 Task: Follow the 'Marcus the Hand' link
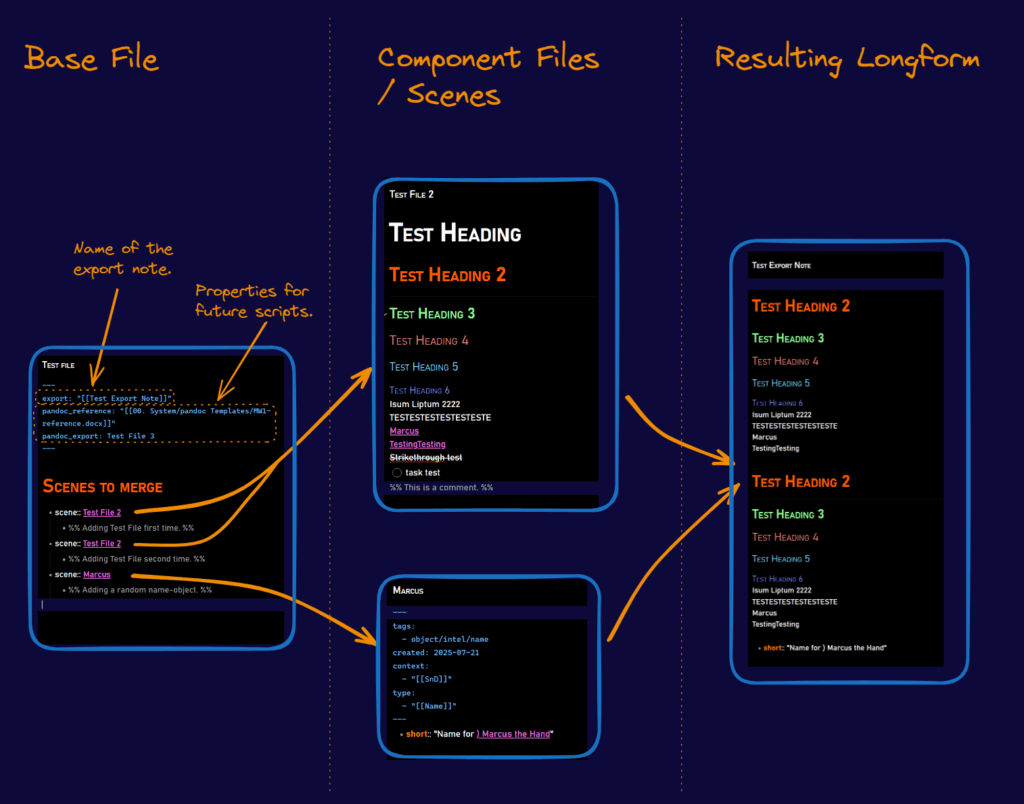click(x=513, y=734)
